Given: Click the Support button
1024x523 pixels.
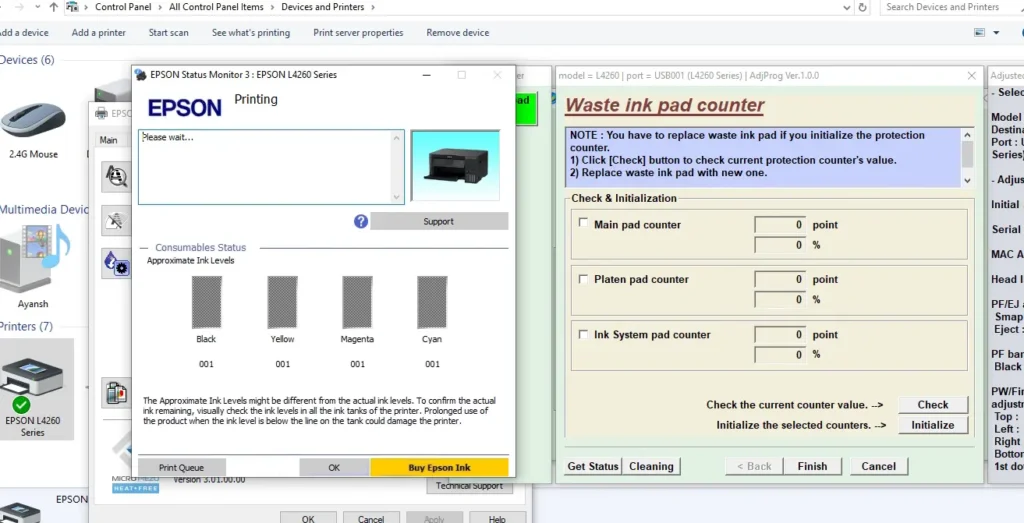Looking at the screenshot, I should point(439,221).
